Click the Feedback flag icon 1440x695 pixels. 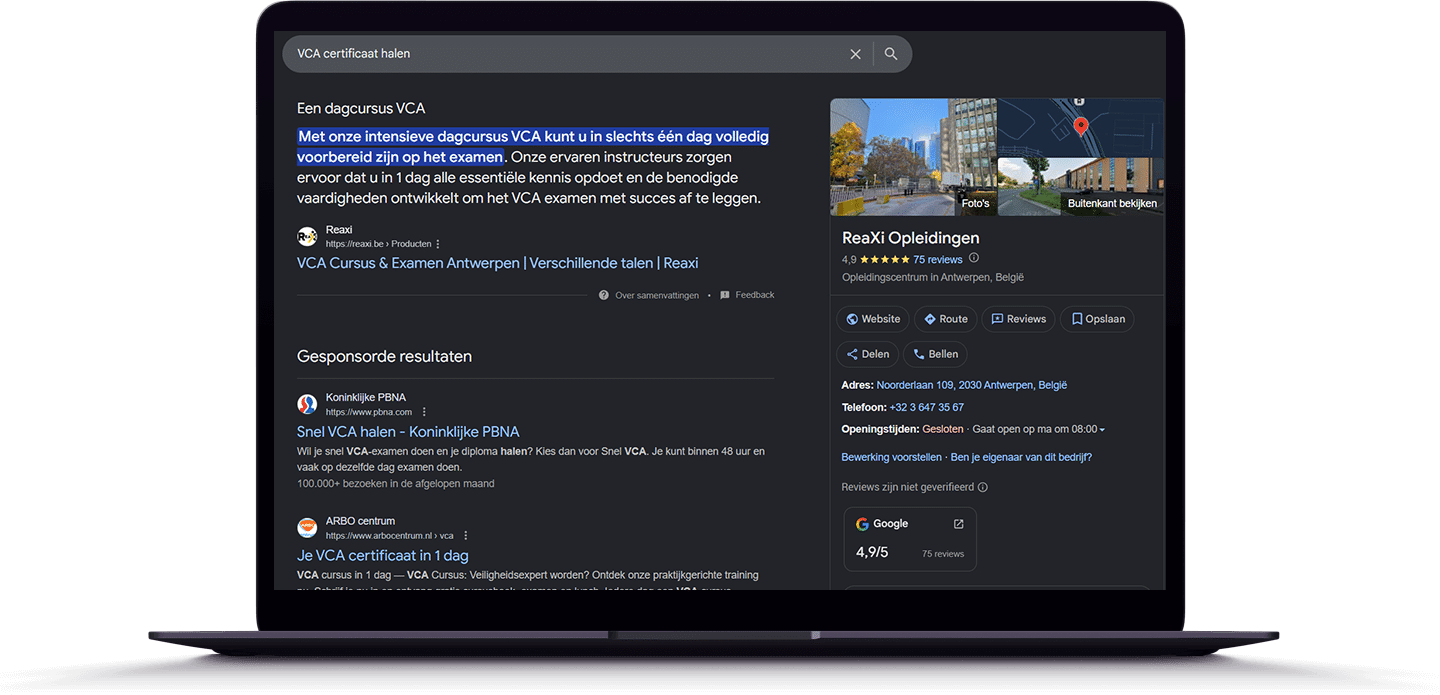point(725,295)
